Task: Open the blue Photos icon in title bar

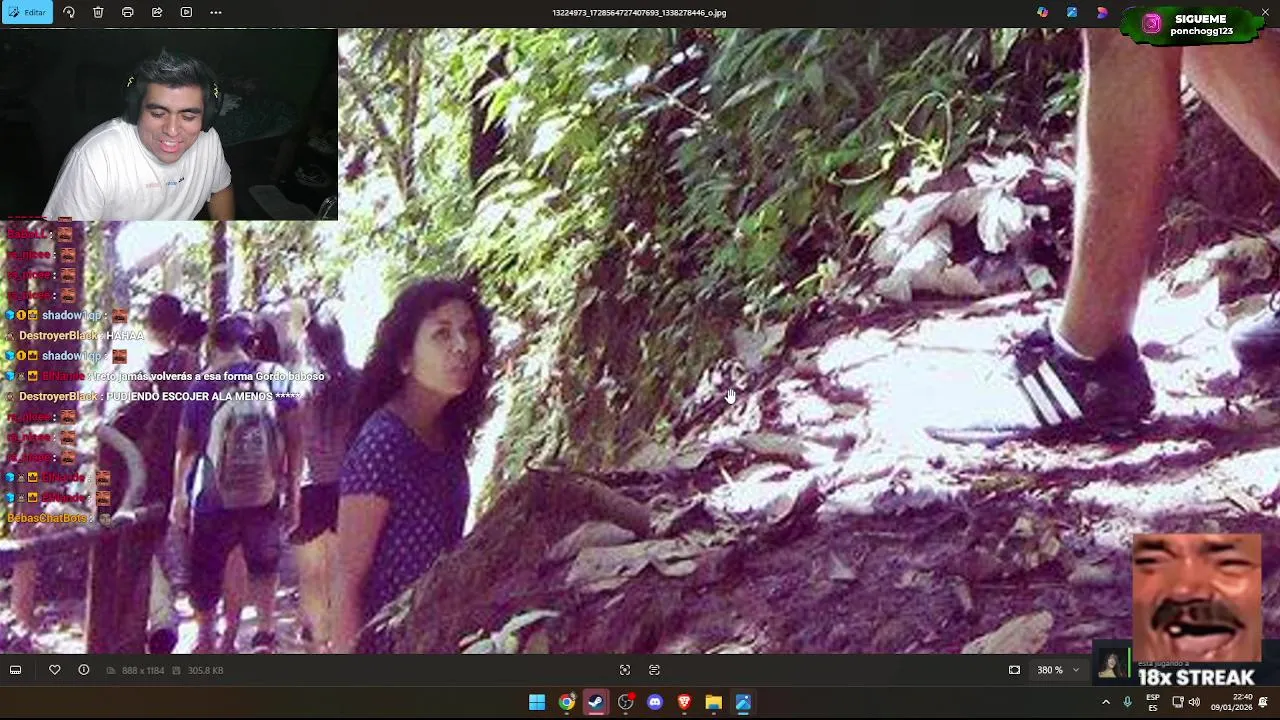Action: pyautogui.click(x=1072, y=12)
